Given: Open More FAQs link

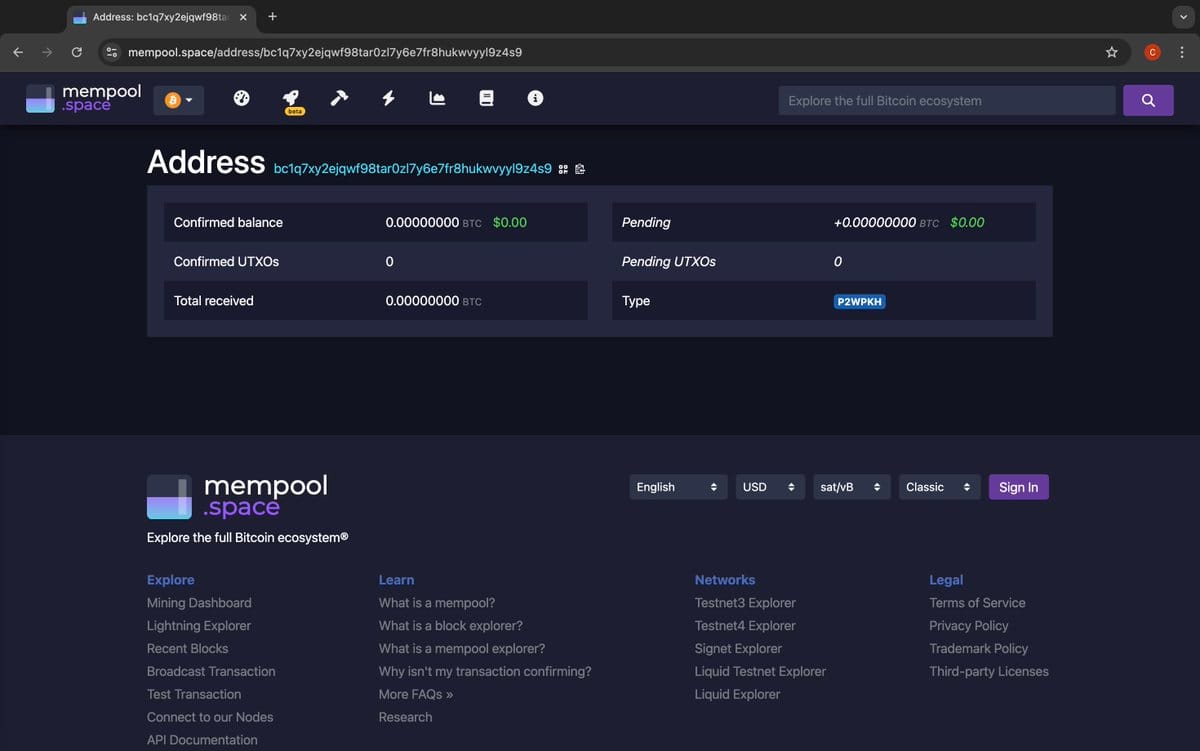Looking at the screenshot, I should pyautogui.click(x=416, y=695).
